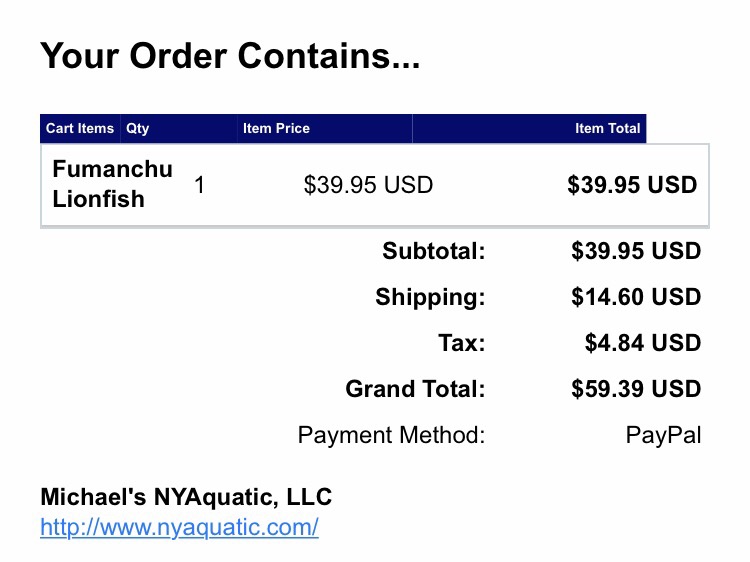This screenshot has height=562, width=750.
Task: Select the Fumanchu Lionfish item name
Action: 112,184
